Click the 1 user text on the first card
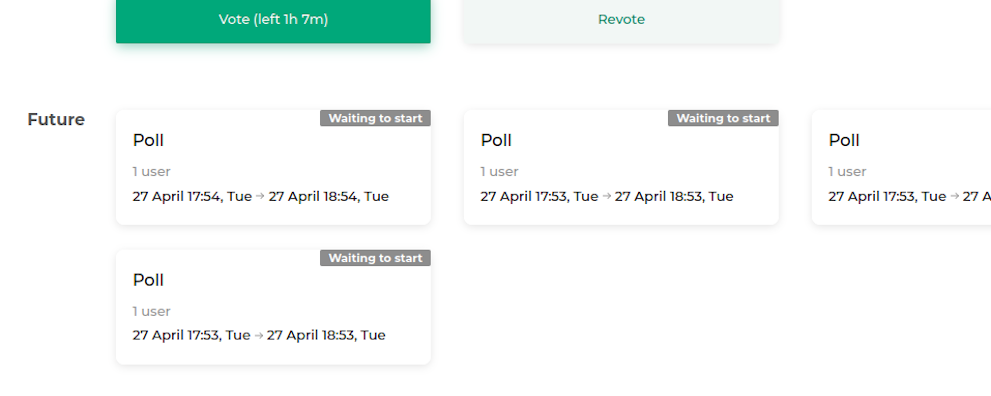This screenshot has height=396, width=991. tap(152, 171)
